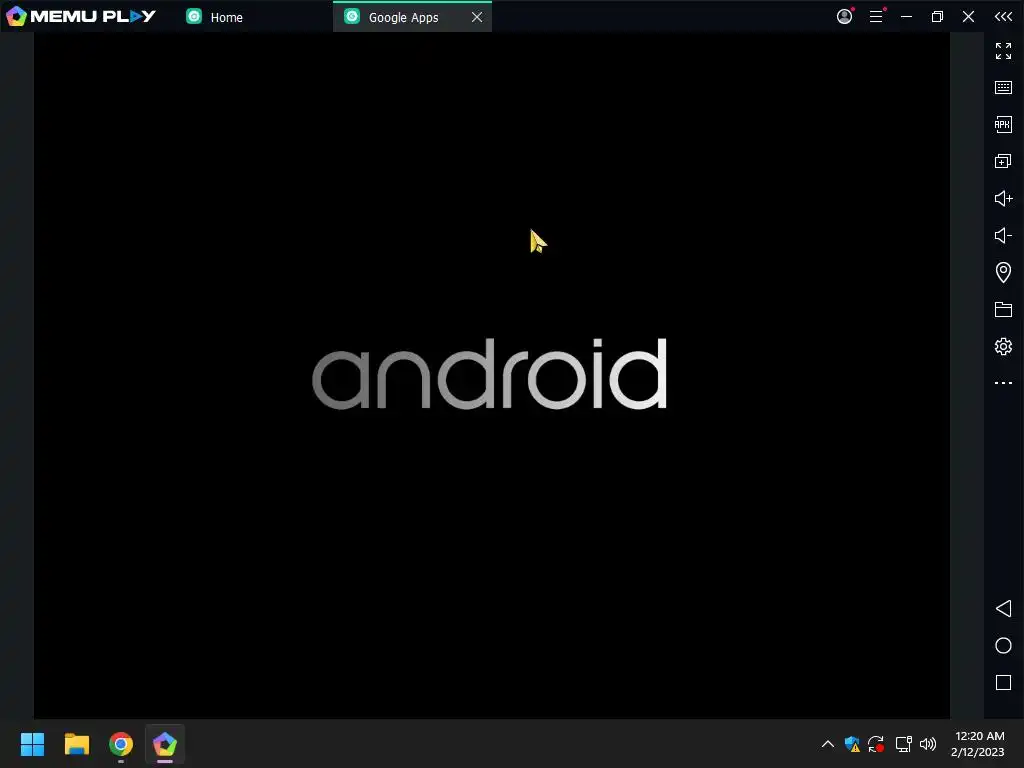Increase emulator volume
Image resolution: width=1024 pixels, height=768 pixels.
coord(1003,199)
